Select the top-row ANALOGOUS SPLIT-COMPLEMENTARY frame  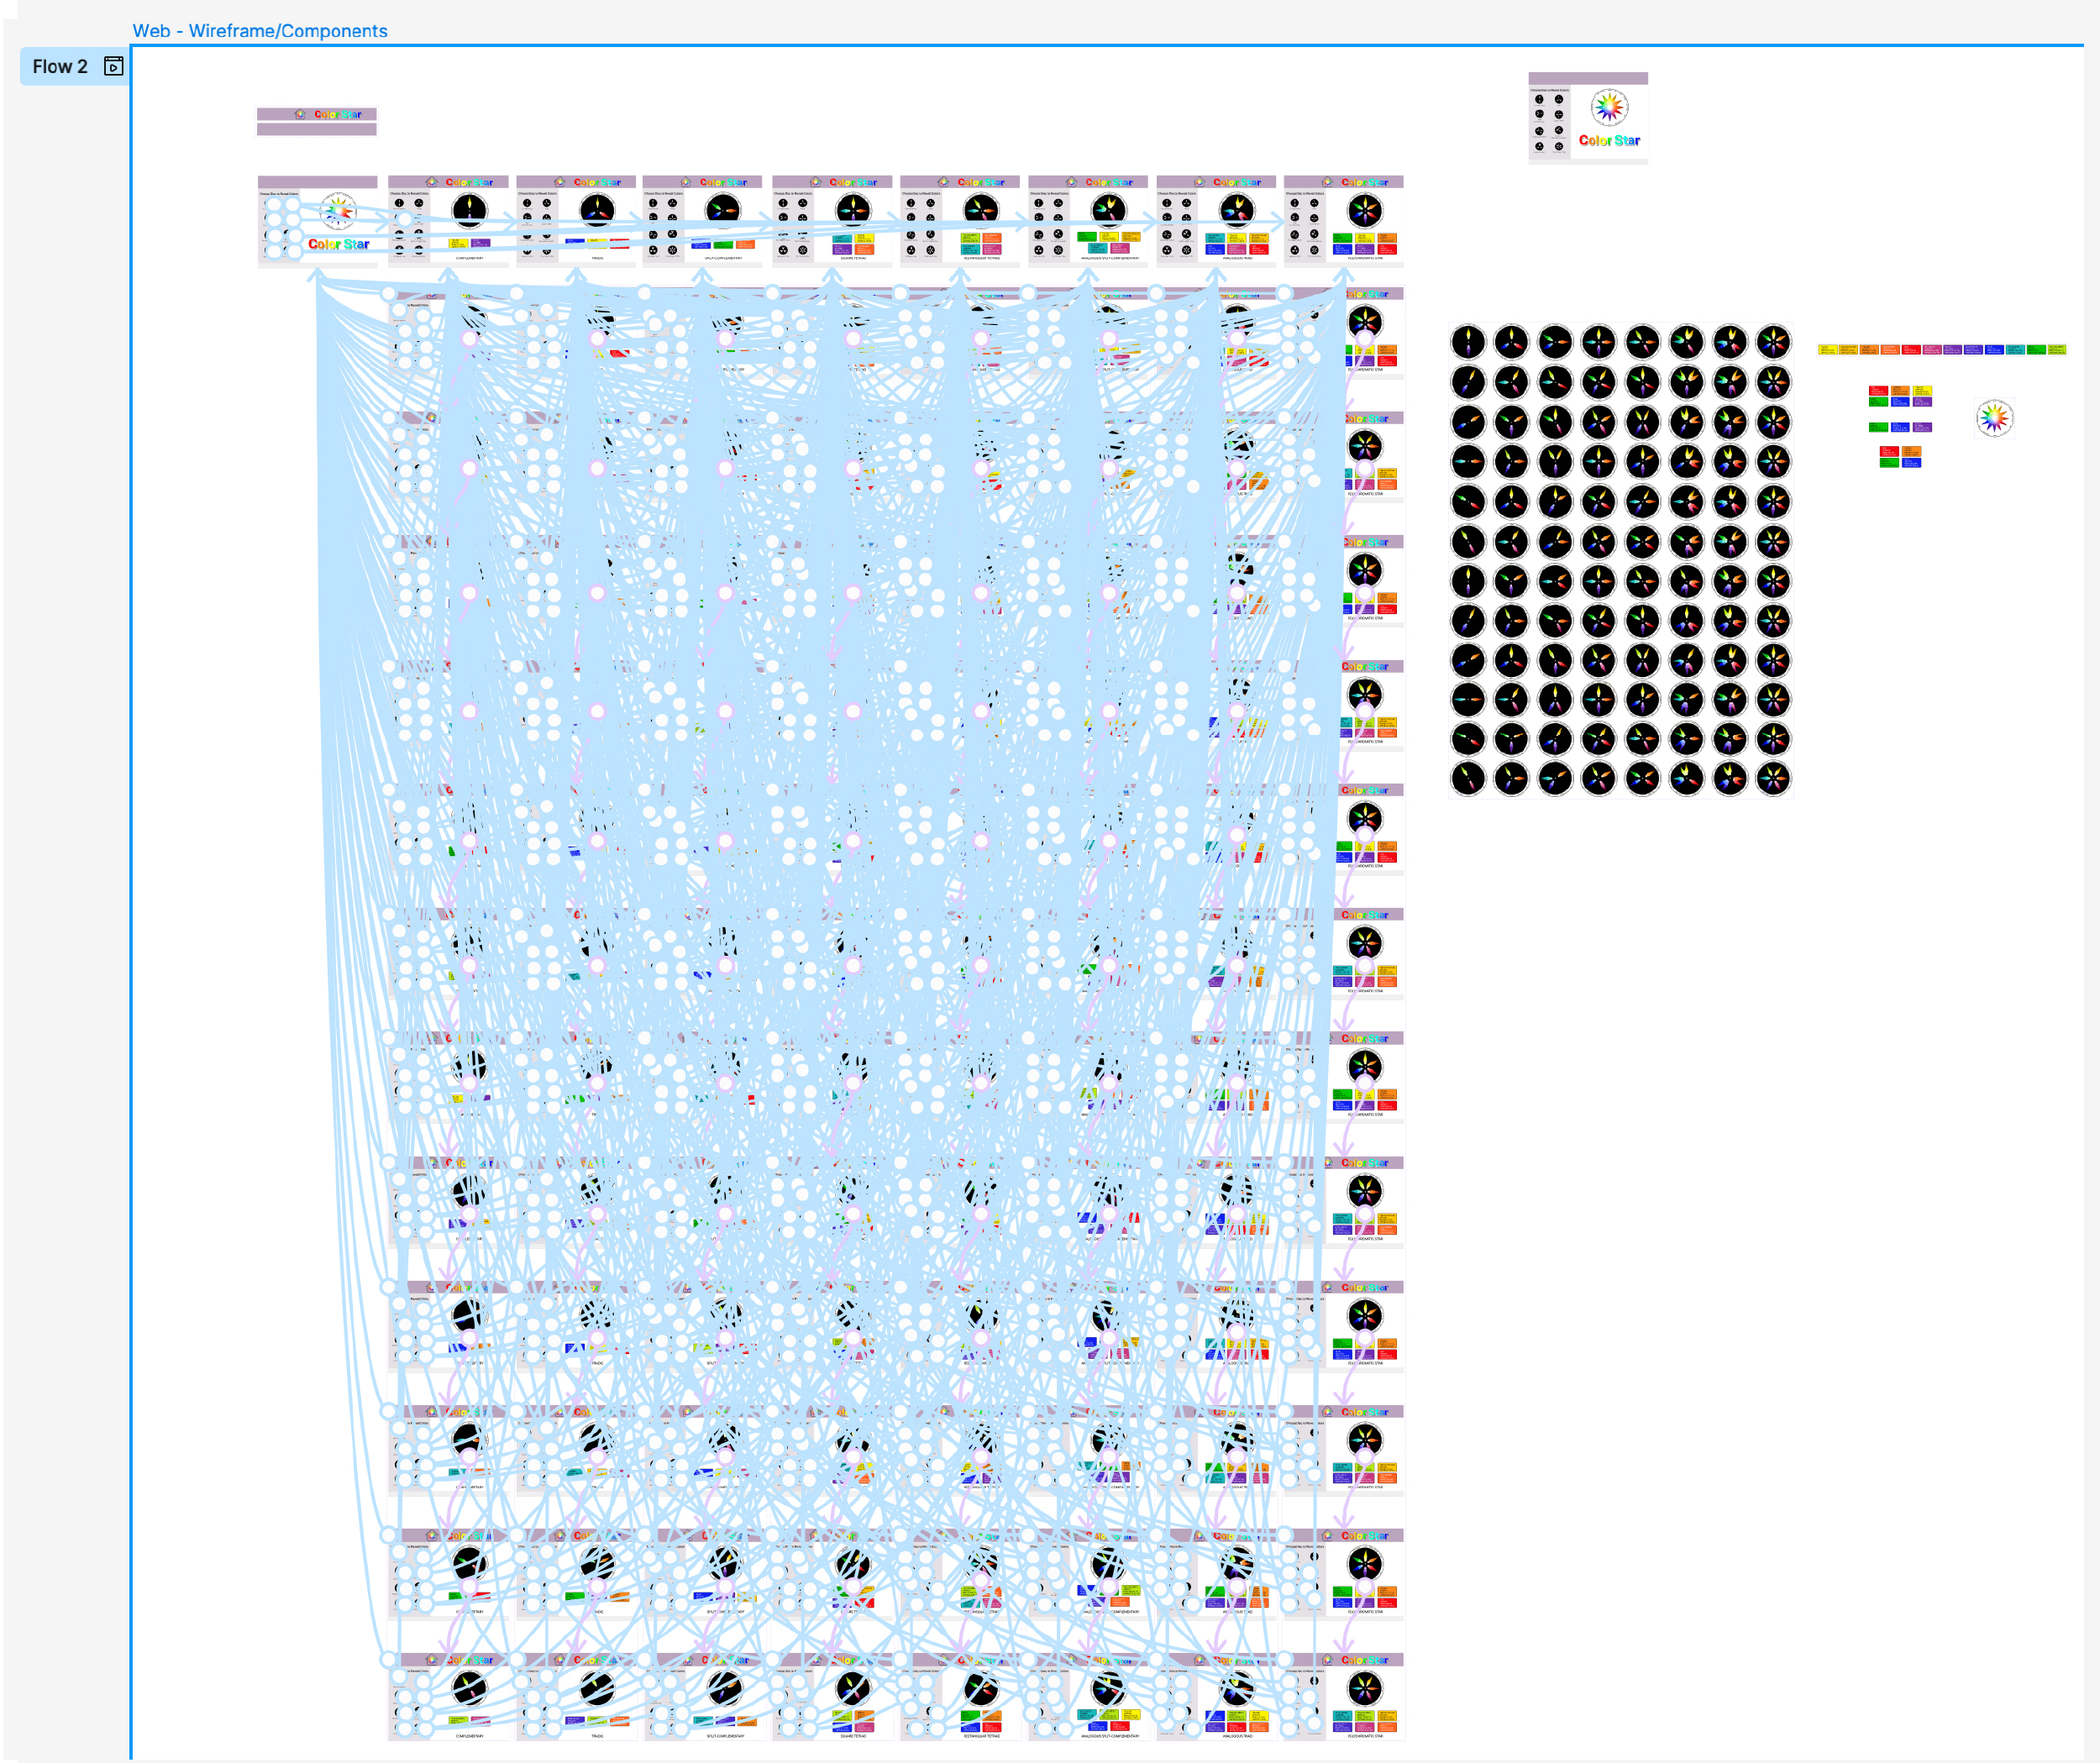(x=1088, y=222)
